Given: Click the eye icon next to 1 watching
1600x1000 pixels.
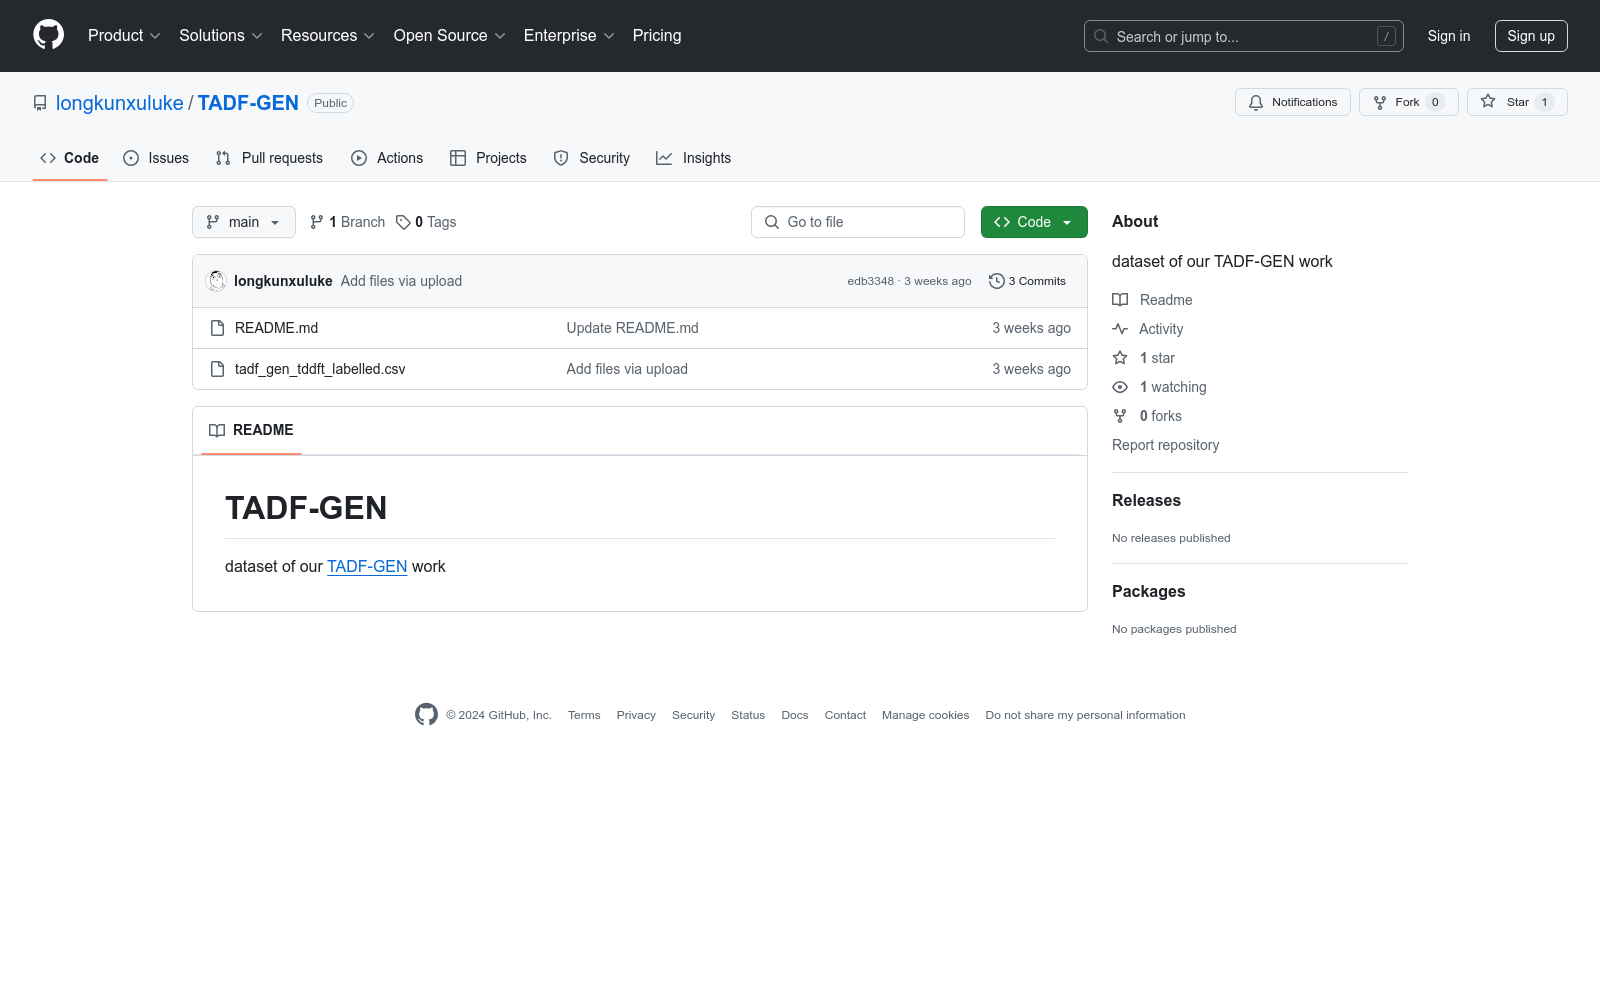Looking at the screenshot, I should point(1120,387).
